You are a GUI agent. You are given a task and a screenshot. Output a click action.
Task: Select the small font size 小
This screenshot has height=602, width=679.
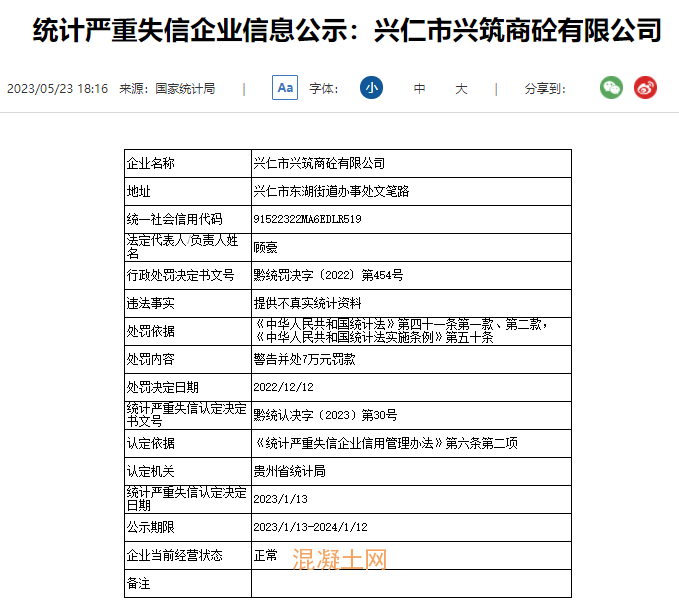click(371, 88)
